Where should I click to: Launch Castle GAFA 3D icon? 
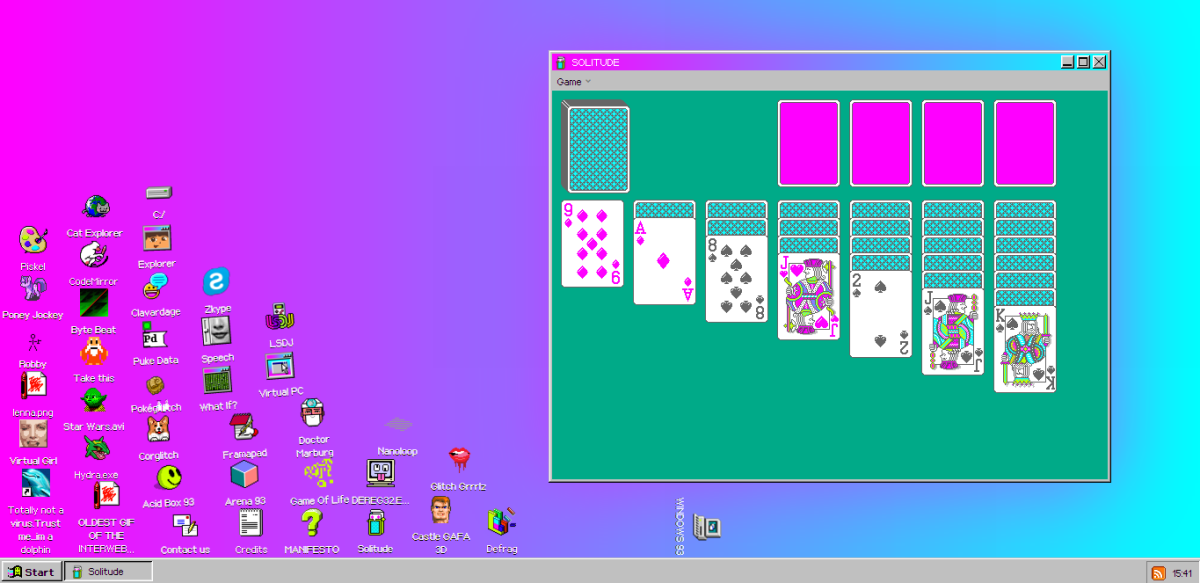pos(440,511)
